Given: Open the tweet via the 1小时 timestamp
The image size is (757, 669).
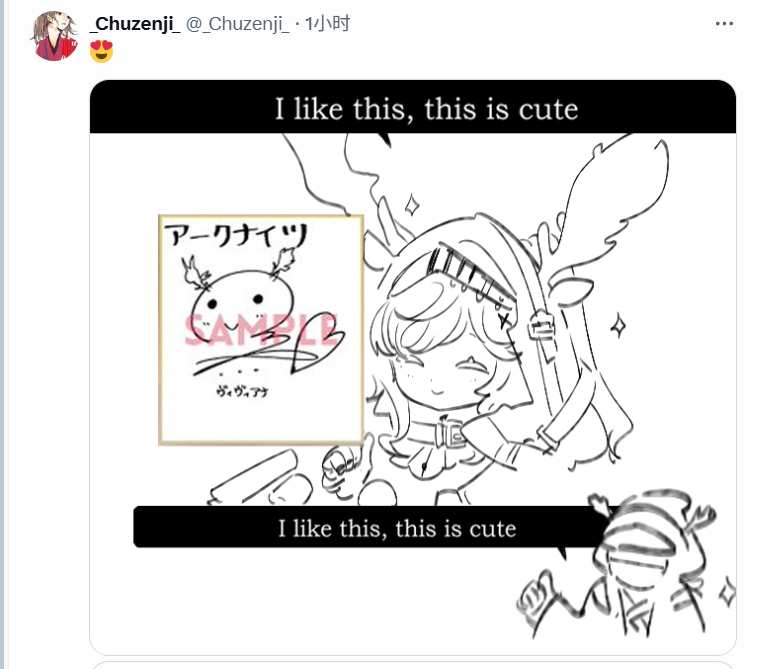Looking at the screenshot, I should click(327, 24).
